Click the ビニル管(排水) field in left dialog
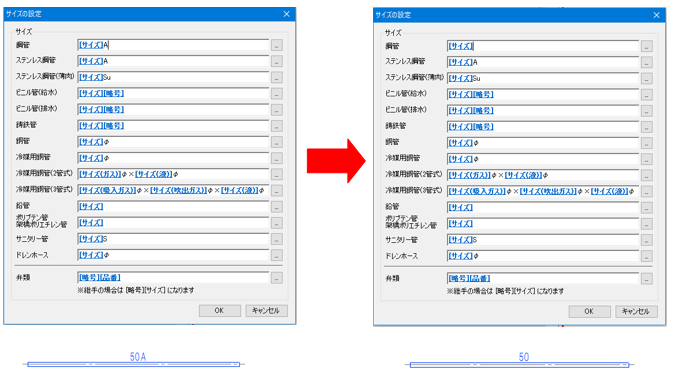 [x=173, y=110]
